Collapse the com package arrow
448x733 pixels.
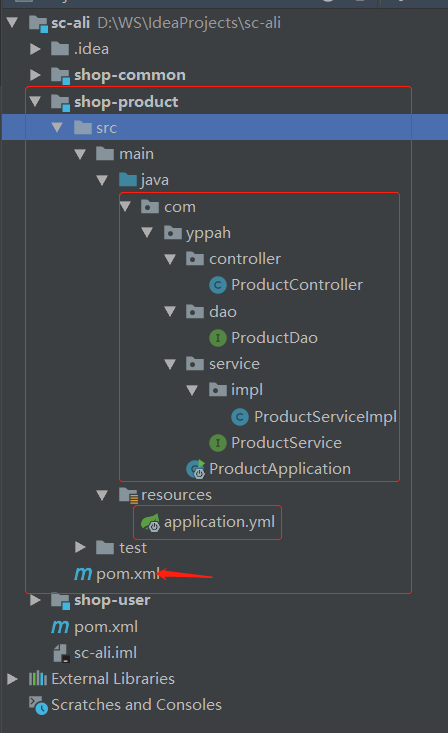pos(125,206)
